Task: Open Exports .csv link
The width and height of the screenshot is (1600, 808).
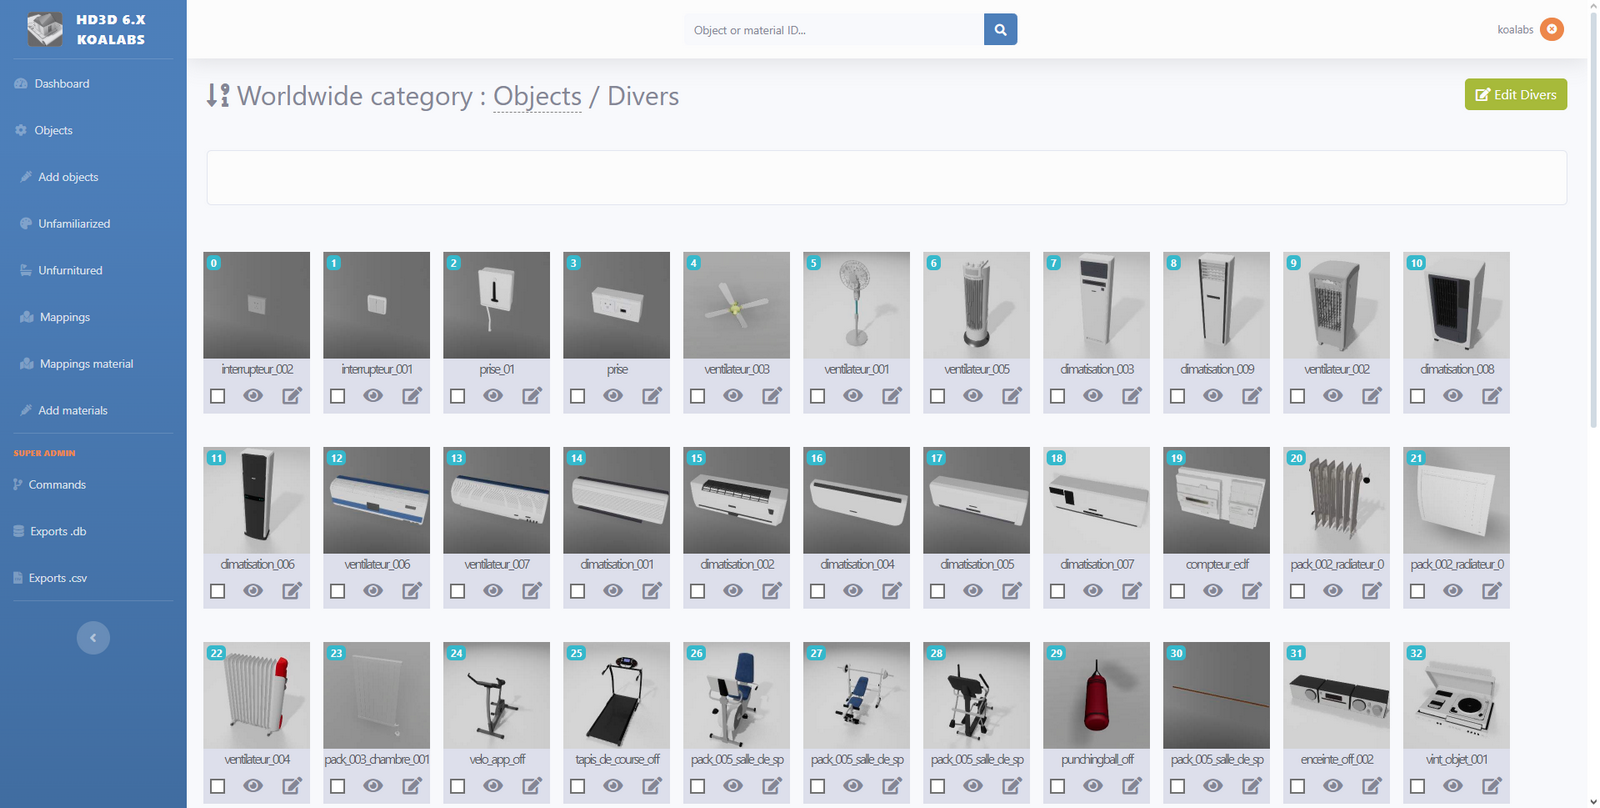Action: pos(58,578)
